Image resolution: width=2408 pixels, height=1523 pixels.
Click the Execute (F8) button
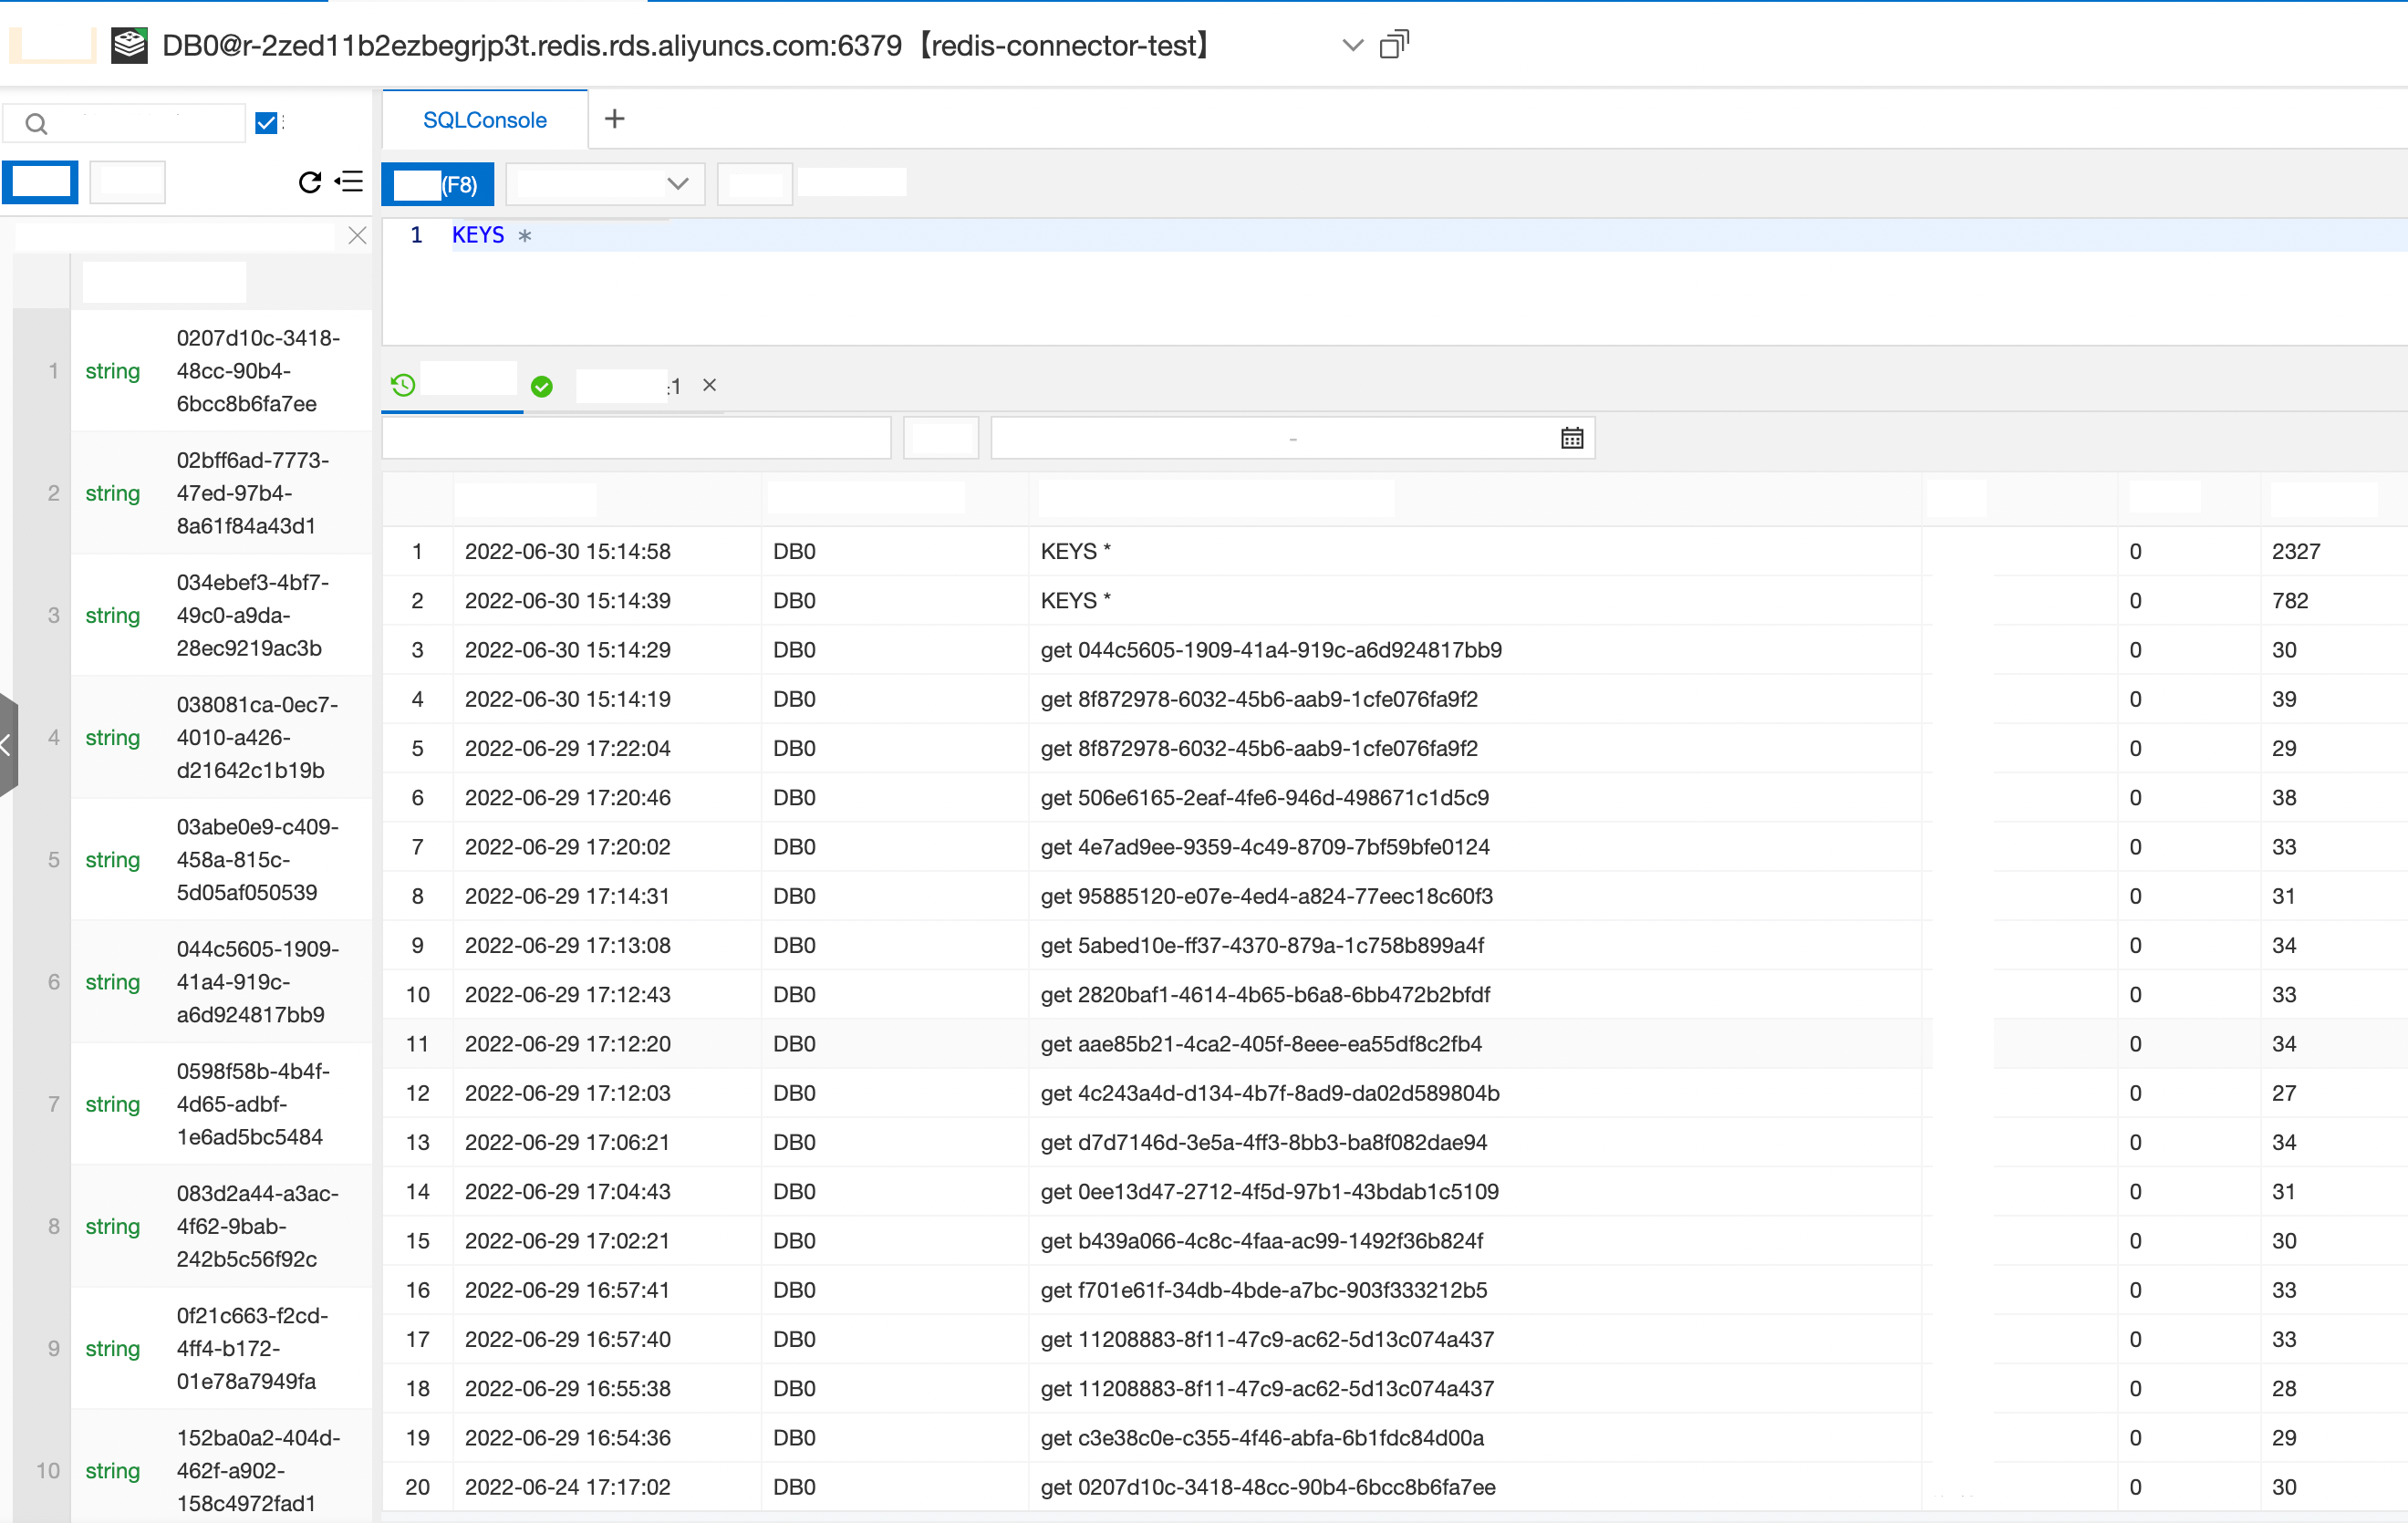(x=438, y=185)
